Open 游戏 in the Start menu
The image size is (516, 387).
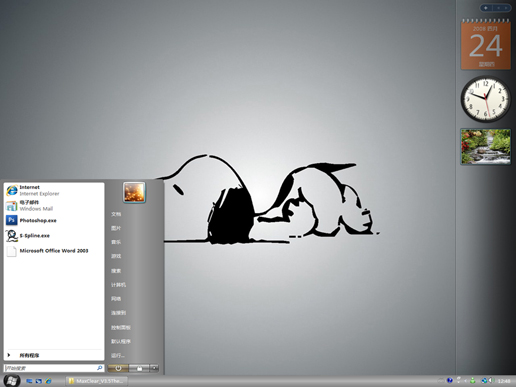click(x=116, y=256)
